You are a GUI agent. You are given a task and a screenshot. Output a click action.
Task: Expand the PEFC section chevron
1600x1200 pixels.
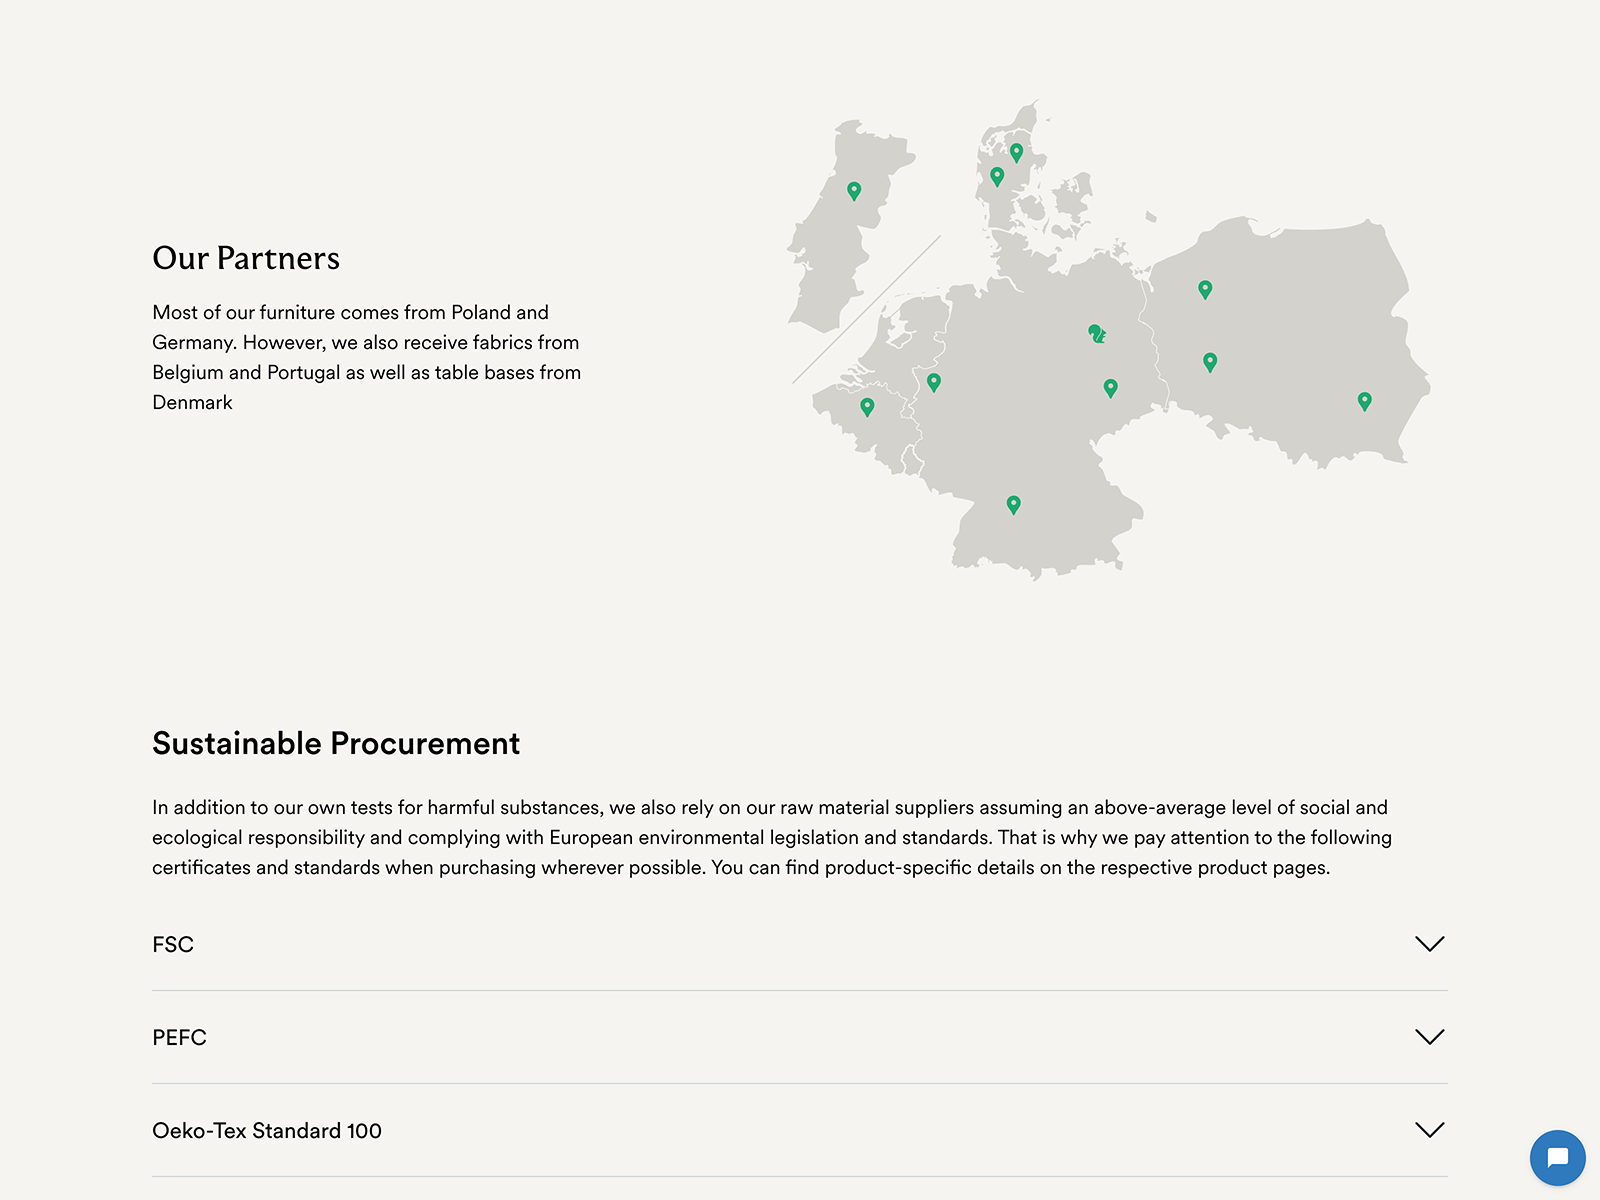point(1430,1037)
